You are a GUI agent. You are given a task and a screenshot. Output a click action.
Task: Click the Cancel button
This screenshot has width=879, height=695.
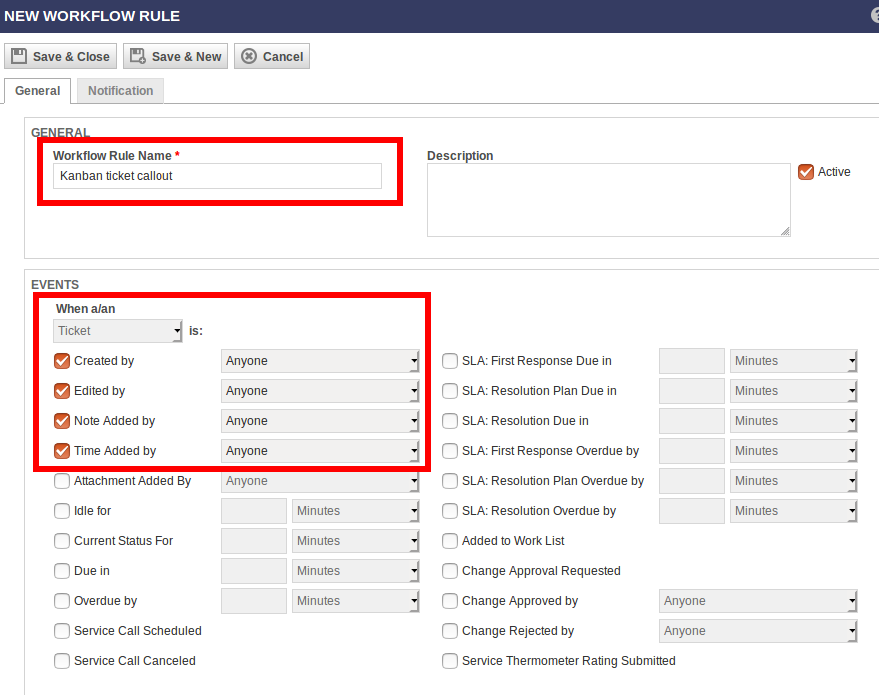[x=272, y=56]
